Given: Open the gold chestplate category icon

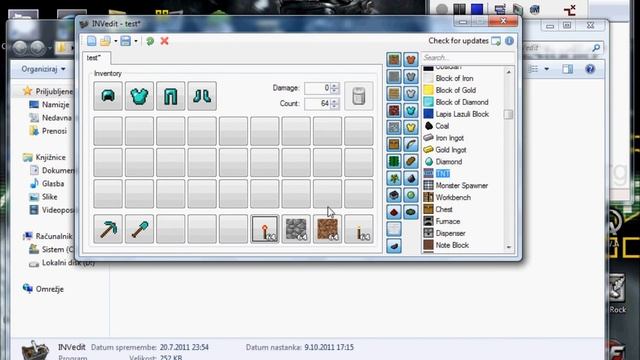Looking at the screenshot, I should (x=411, y=127).
